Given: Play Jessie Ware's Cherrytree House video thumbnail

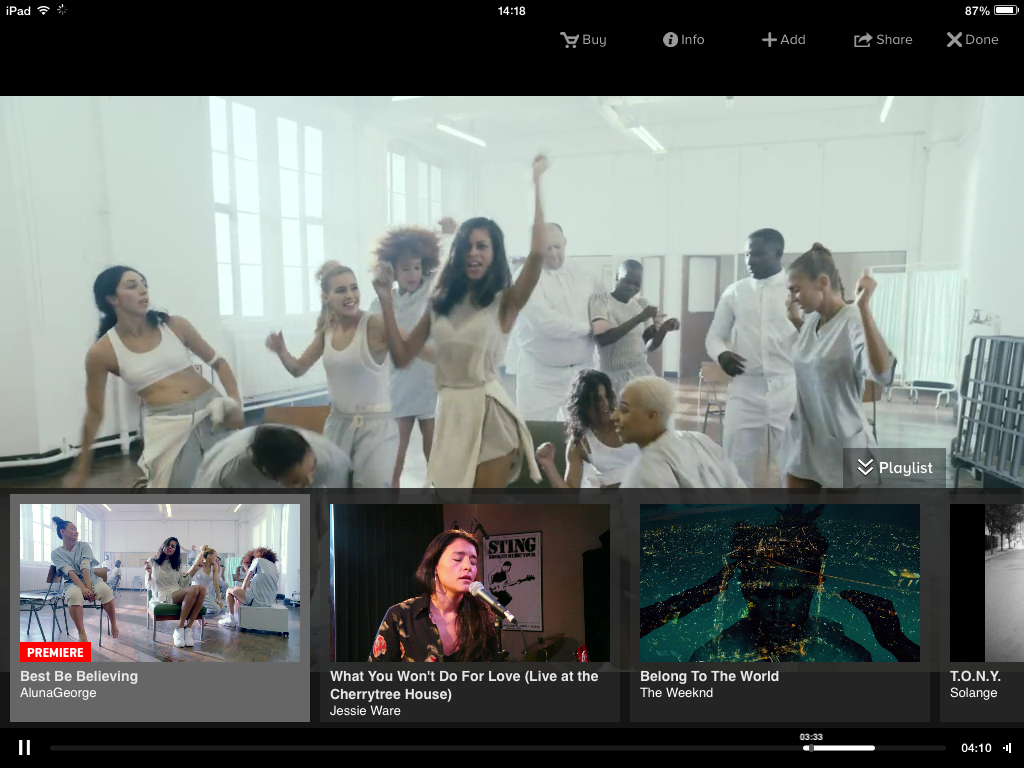Looking at the screenshot, I should [470, 583].
